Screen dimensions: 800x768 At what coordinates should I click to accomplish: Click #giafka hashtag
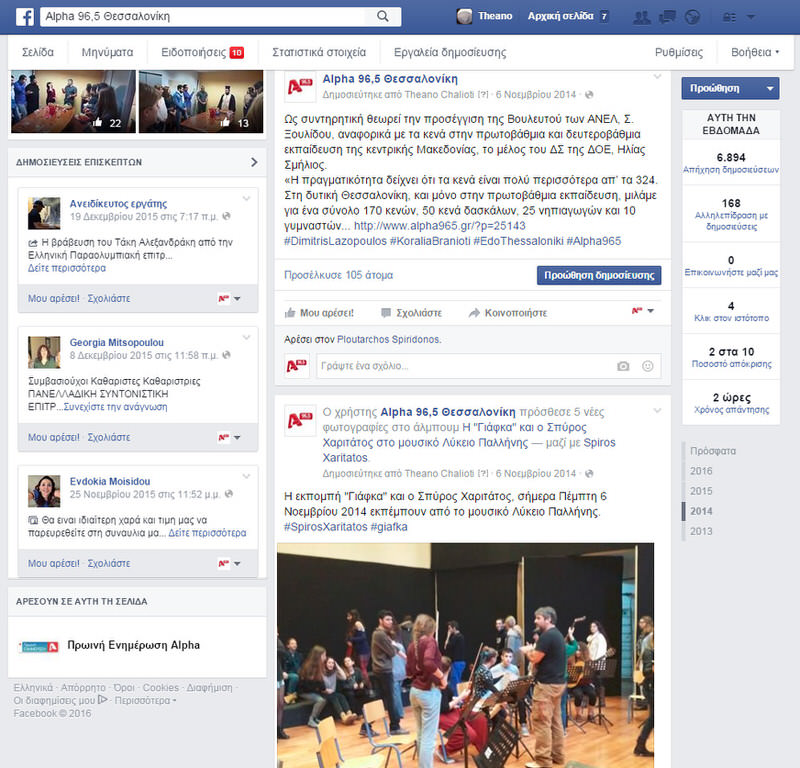pos(389,527)
